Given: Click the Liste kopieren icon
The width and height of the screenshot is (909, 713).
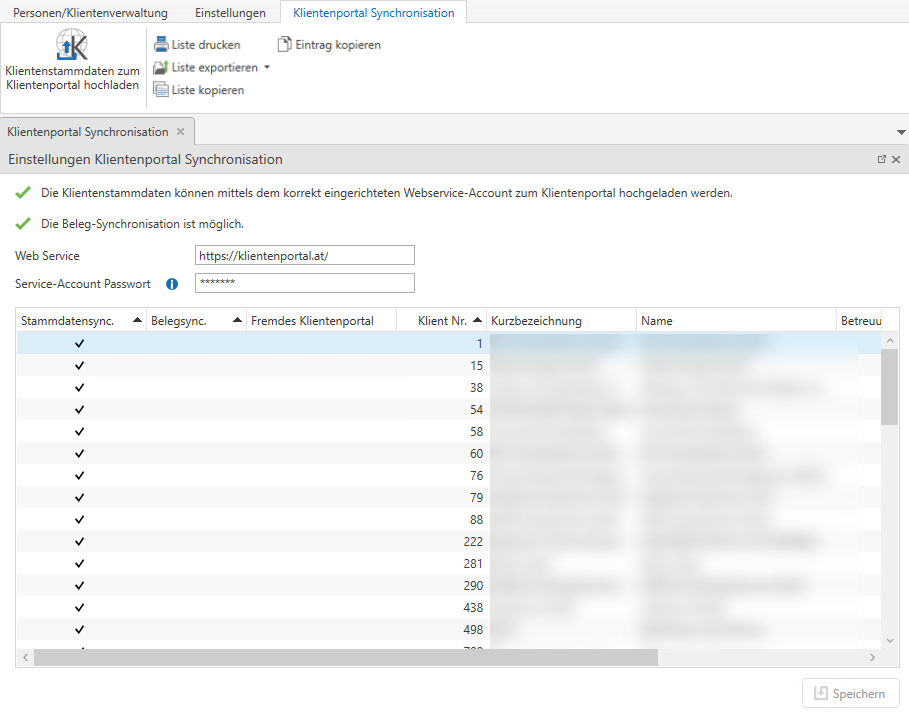Looking at the screenshot, I should point(161,90).
